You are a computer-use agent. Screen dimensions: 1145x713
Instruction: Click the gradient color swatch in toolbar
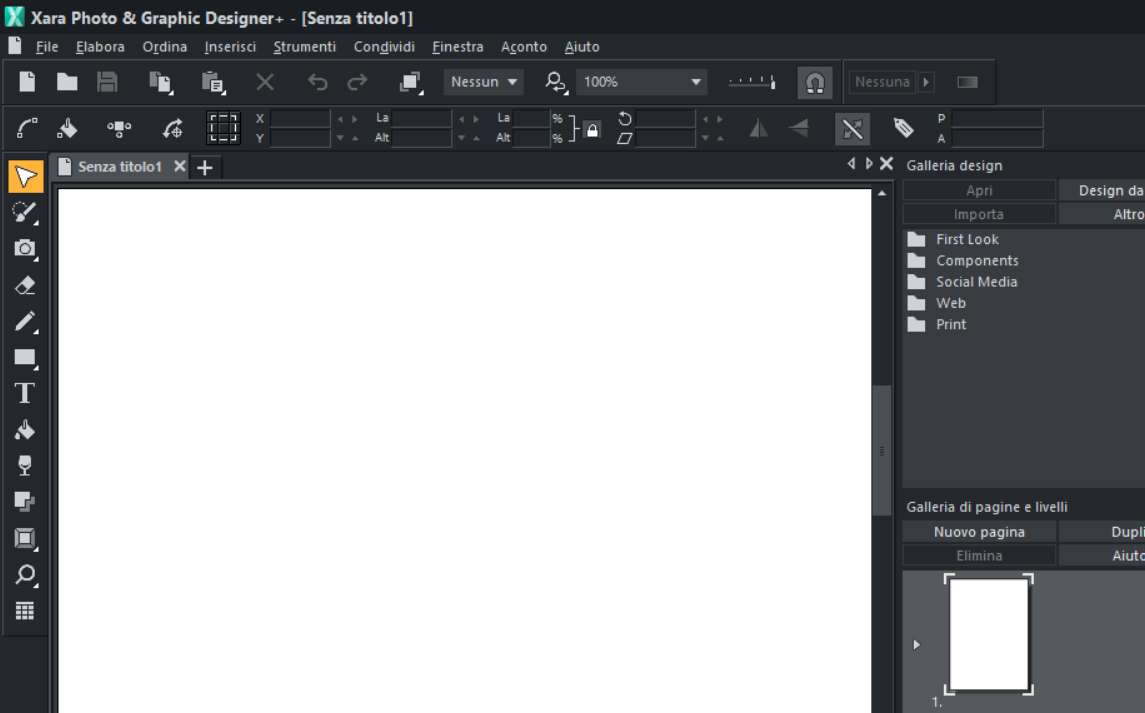click(x=968, y=82)
